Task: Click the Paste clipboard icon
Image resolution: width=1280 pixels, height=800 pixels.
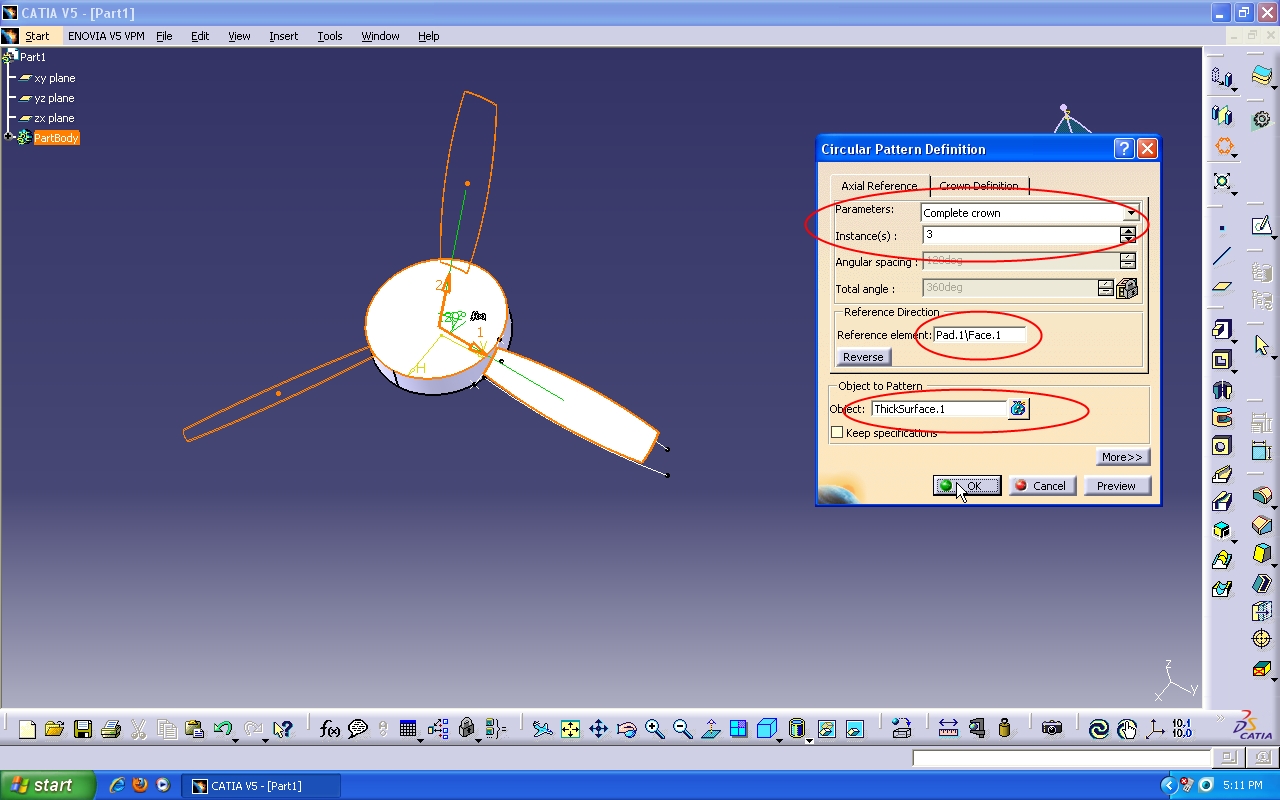Action: coord(195,729)
